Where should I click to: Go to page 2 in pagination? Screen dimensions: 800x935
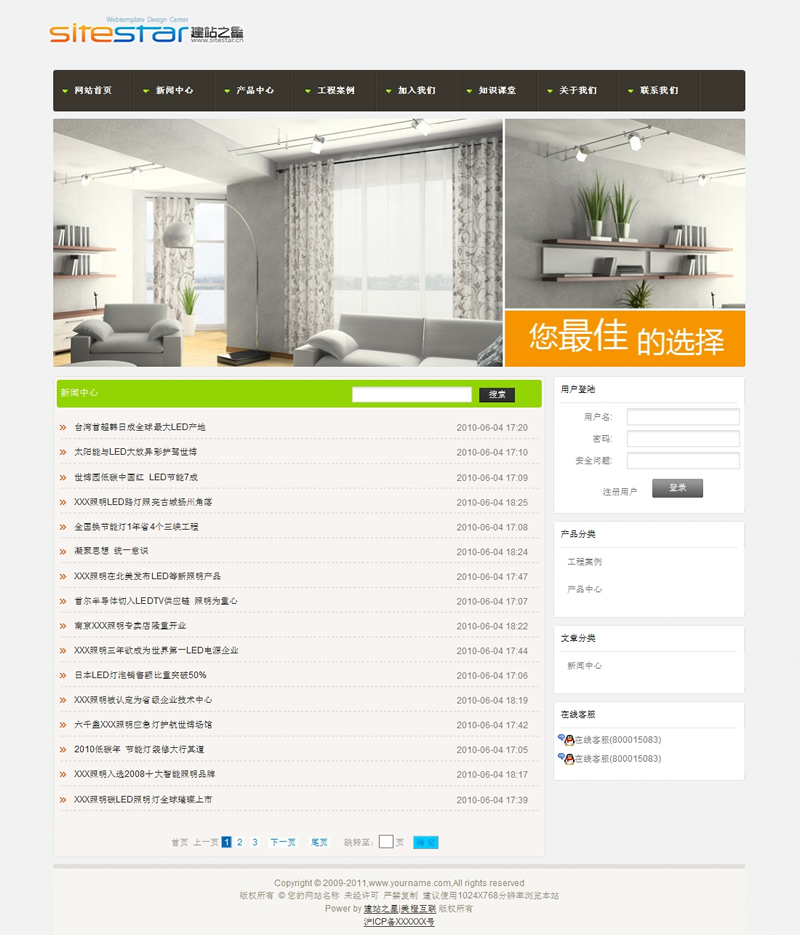coord(240,842)
